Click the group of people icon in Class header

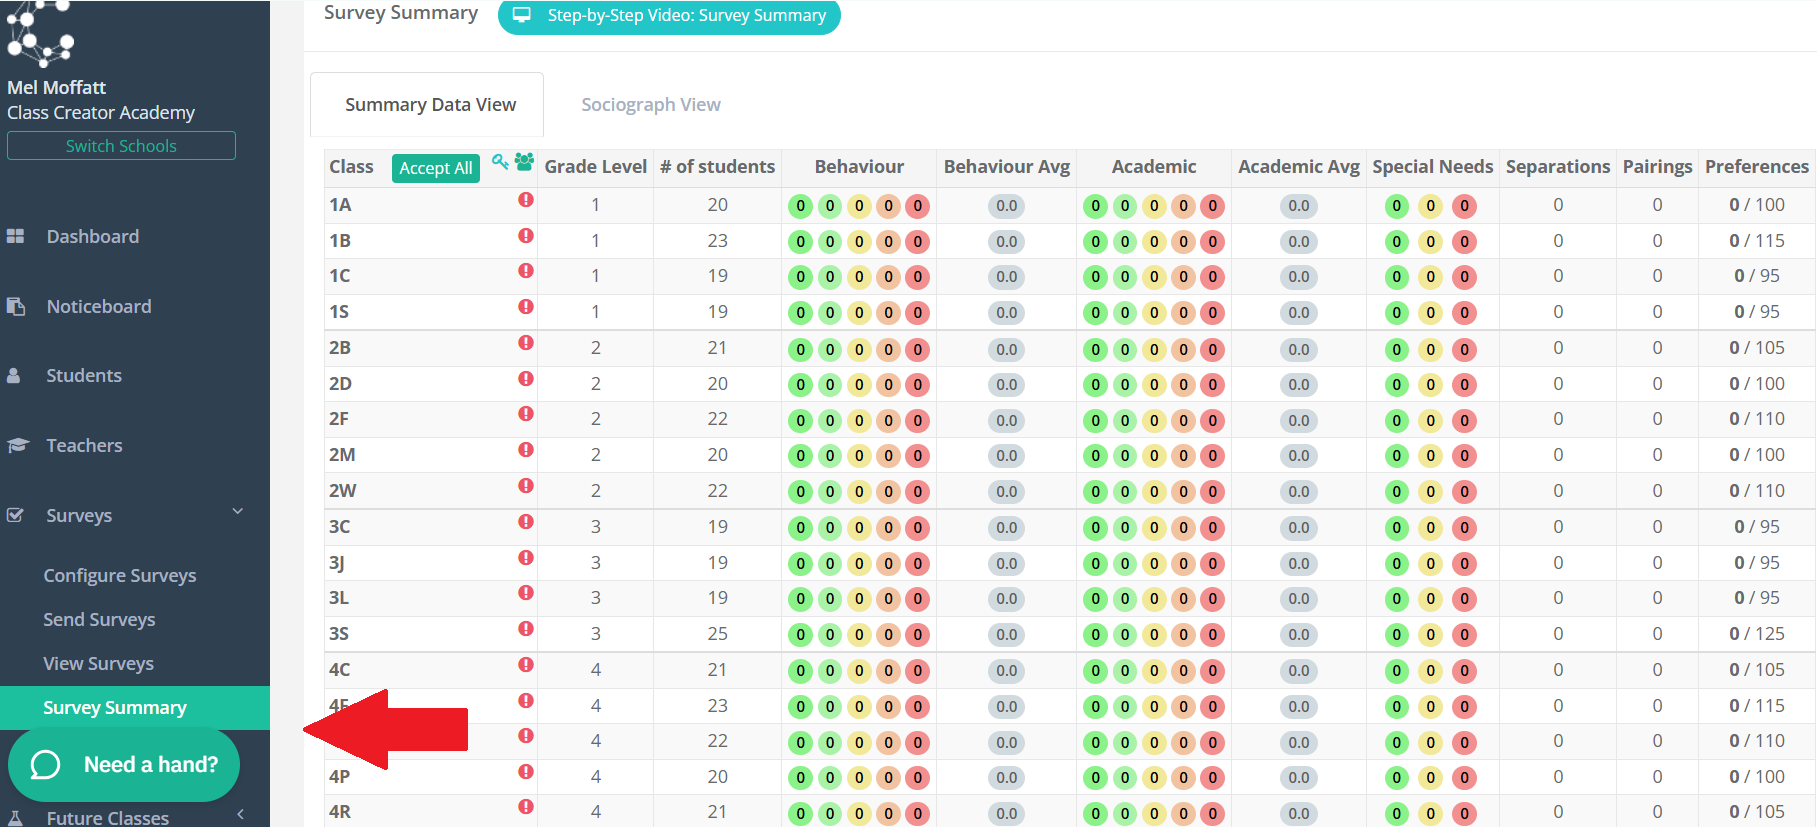click(x=524, y=162)
